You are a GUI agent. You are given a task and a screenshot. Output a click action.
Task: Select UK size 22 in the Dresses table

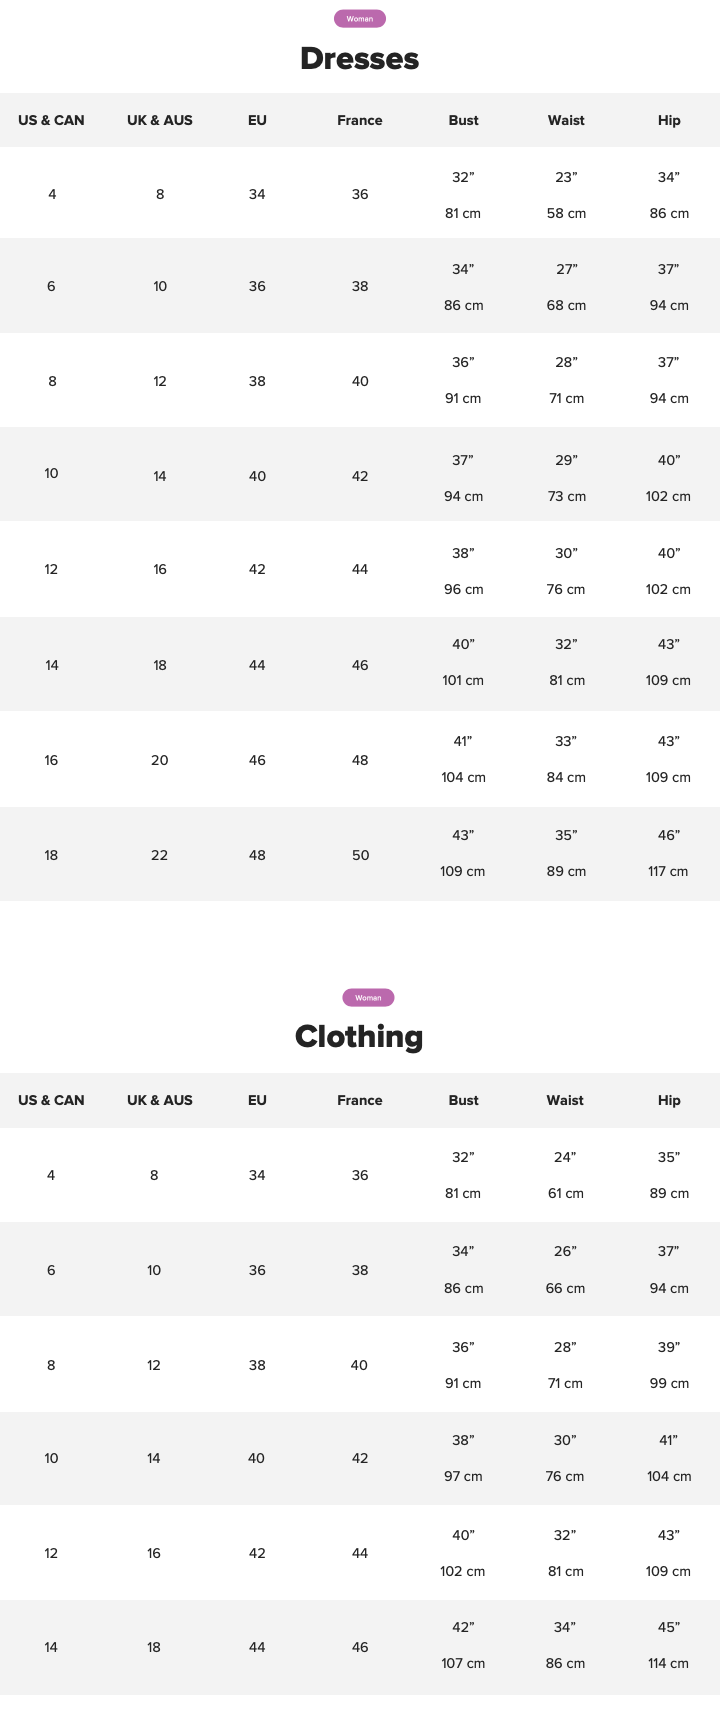160,855
